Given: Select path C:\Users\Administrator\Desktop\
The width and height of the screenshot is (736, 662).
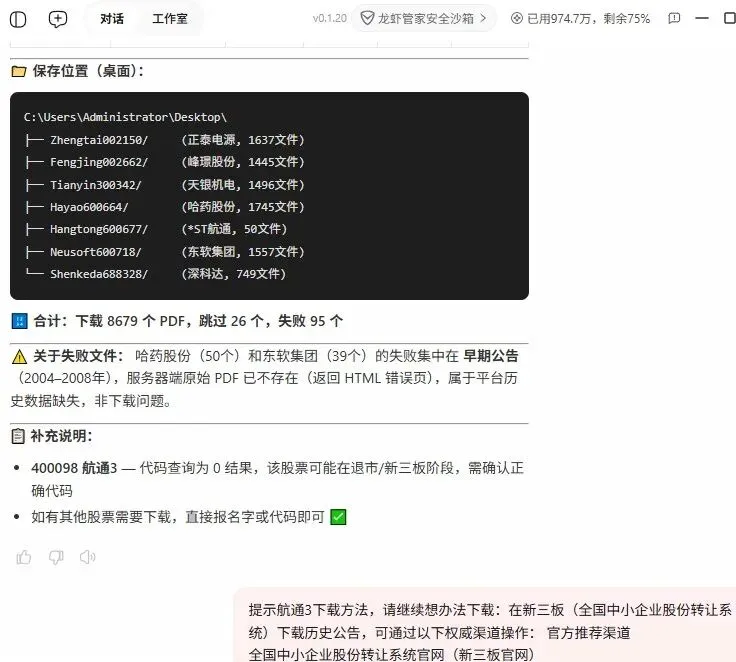Looking at the screenshot, I should [x=125, y=117].
